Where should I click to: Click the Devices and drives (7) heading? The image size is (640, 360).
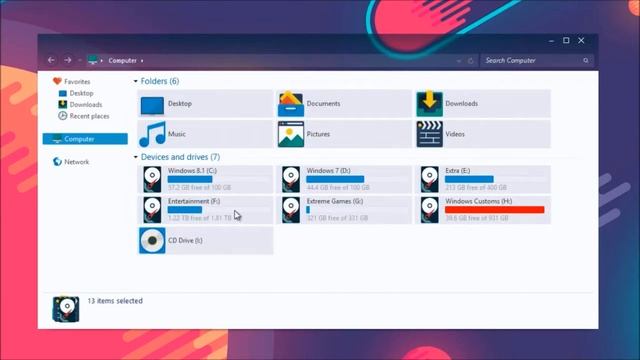tap(180, 157)
